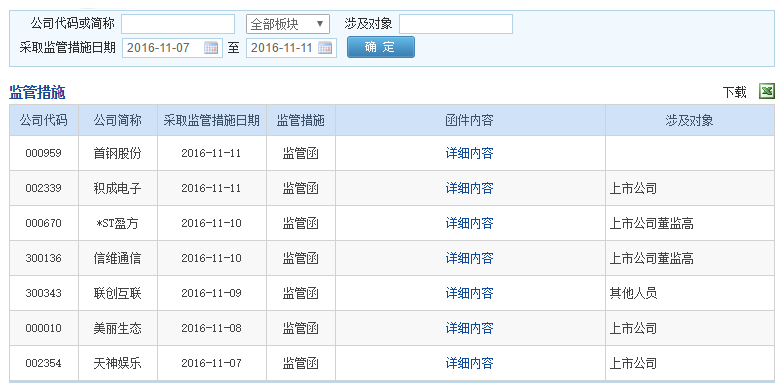Download table as Excel file icon

pyautogui.click(x=767, y=92)
